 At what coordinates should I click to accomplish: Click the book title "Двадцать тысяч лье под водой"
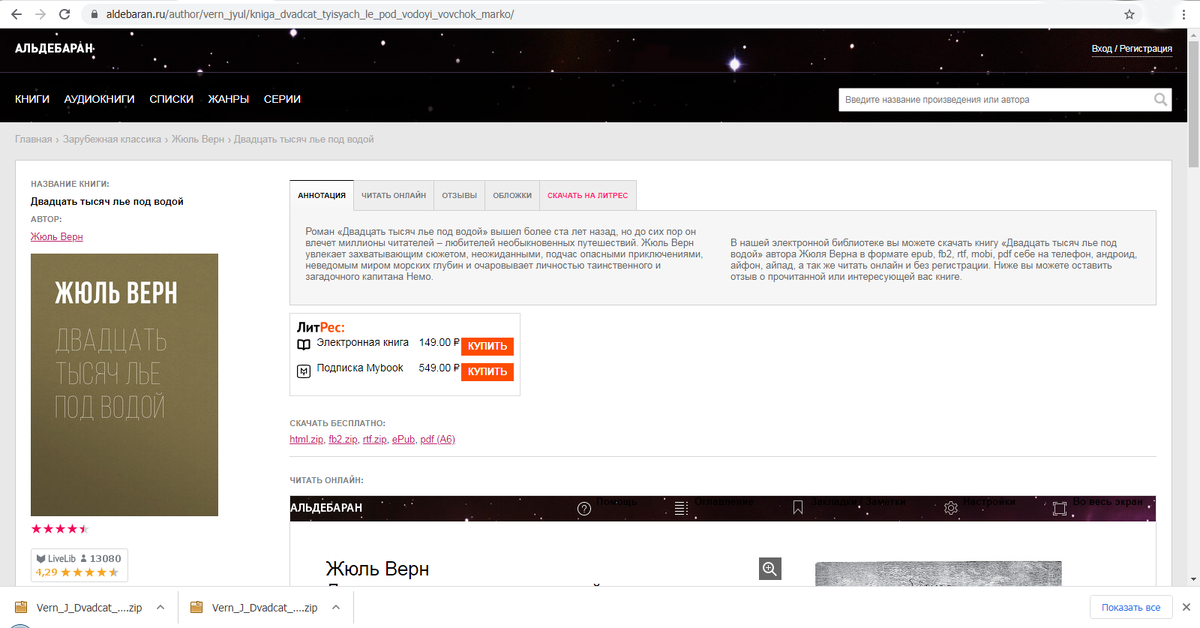click(107, 201)
